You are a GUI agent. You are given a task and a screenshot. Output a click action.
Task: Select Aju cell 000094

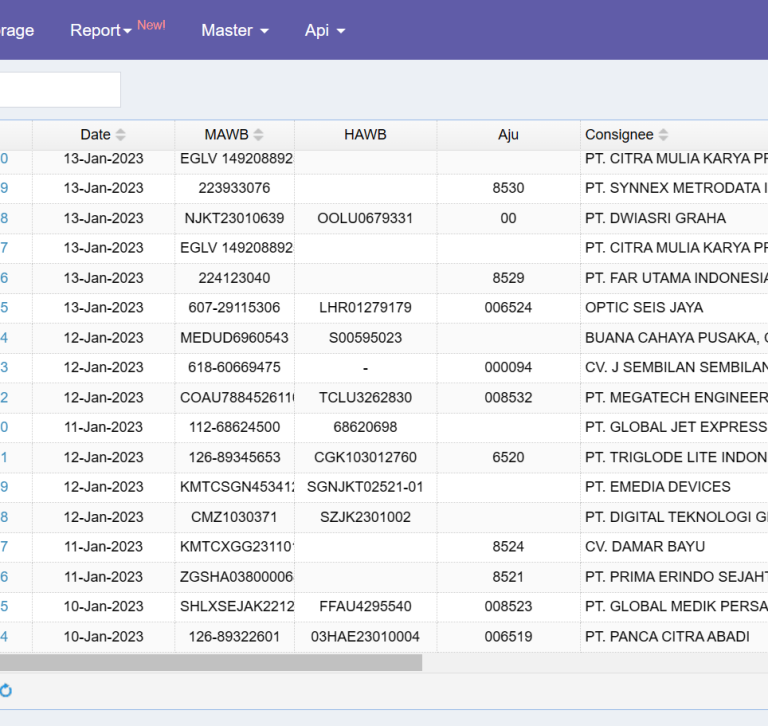click(x=508, y=367)
